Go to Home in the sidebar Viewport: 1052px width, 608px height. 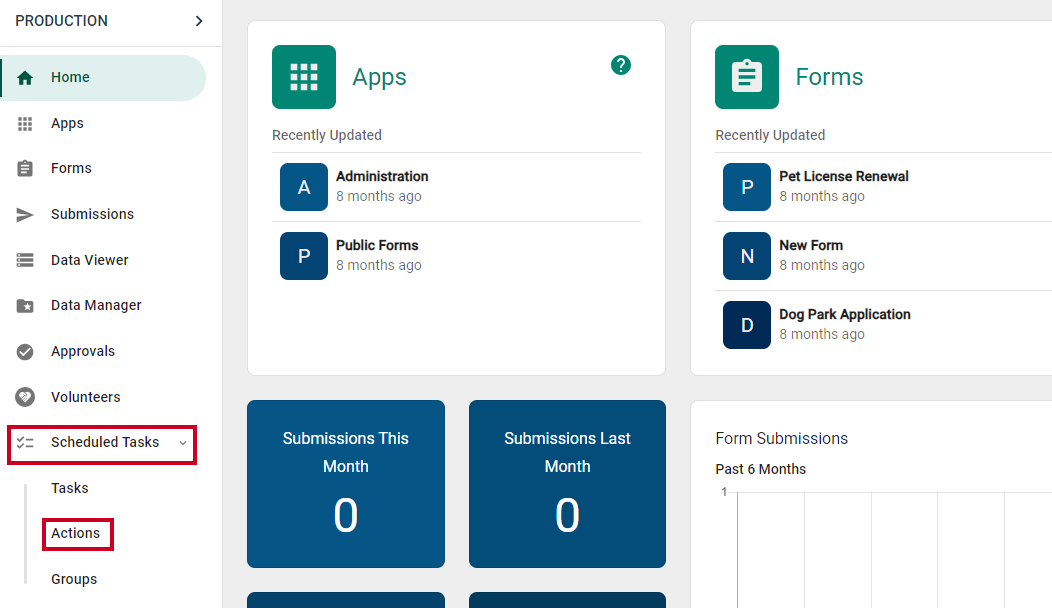click(x=103, y=78)
